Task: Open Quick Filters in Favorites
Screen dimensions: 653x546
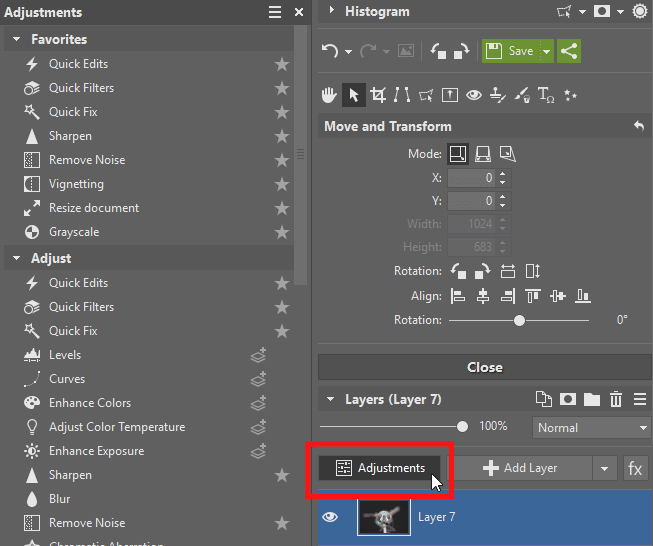Action: [81, 88]
